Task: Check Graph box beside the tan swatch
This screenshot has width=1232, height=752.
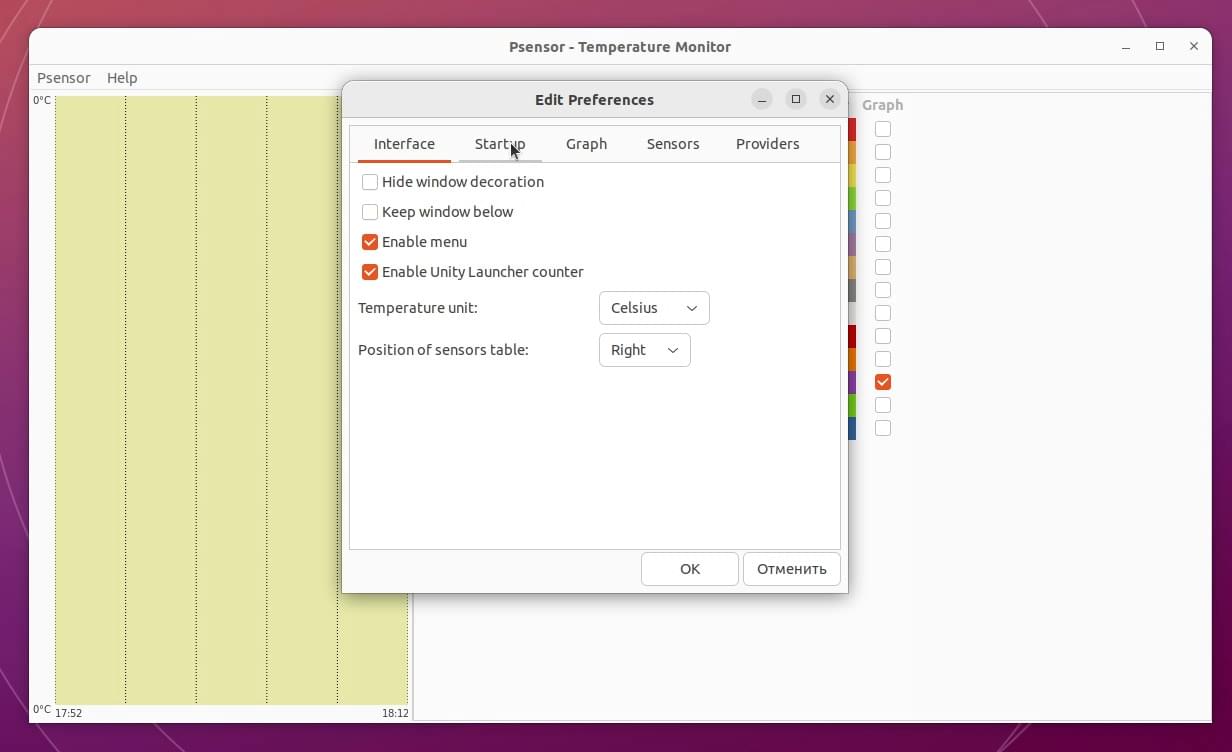Action: click(883, 267)
